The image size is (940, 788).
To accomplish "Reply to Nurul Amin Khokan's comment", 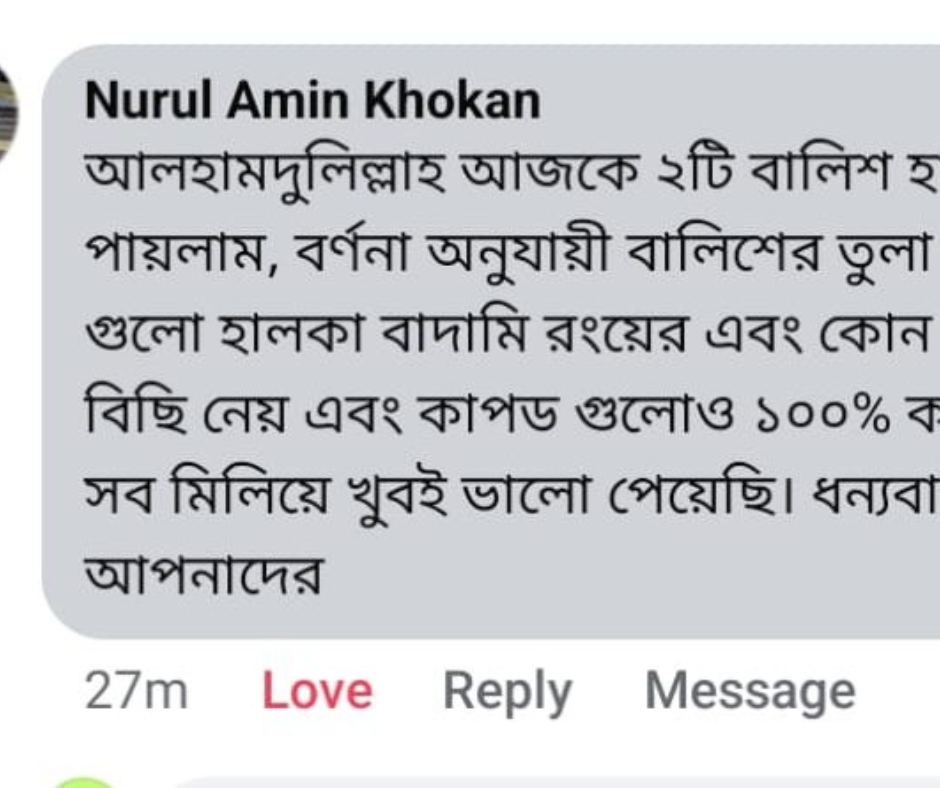I will (x=507, y=691).
